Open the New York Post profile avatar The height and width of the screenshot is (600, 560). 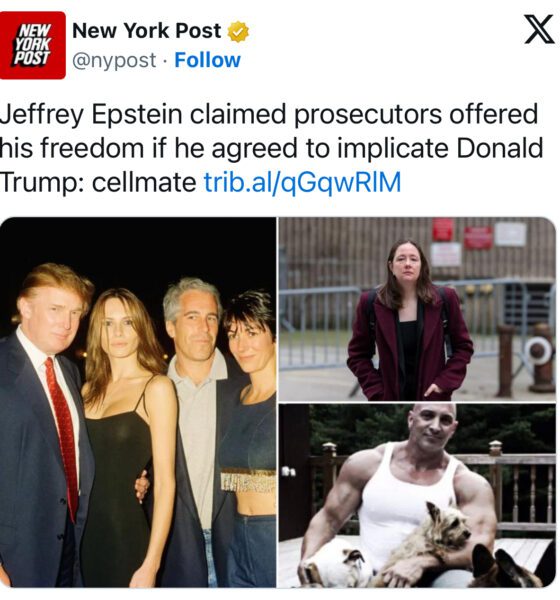coord(33,45)
